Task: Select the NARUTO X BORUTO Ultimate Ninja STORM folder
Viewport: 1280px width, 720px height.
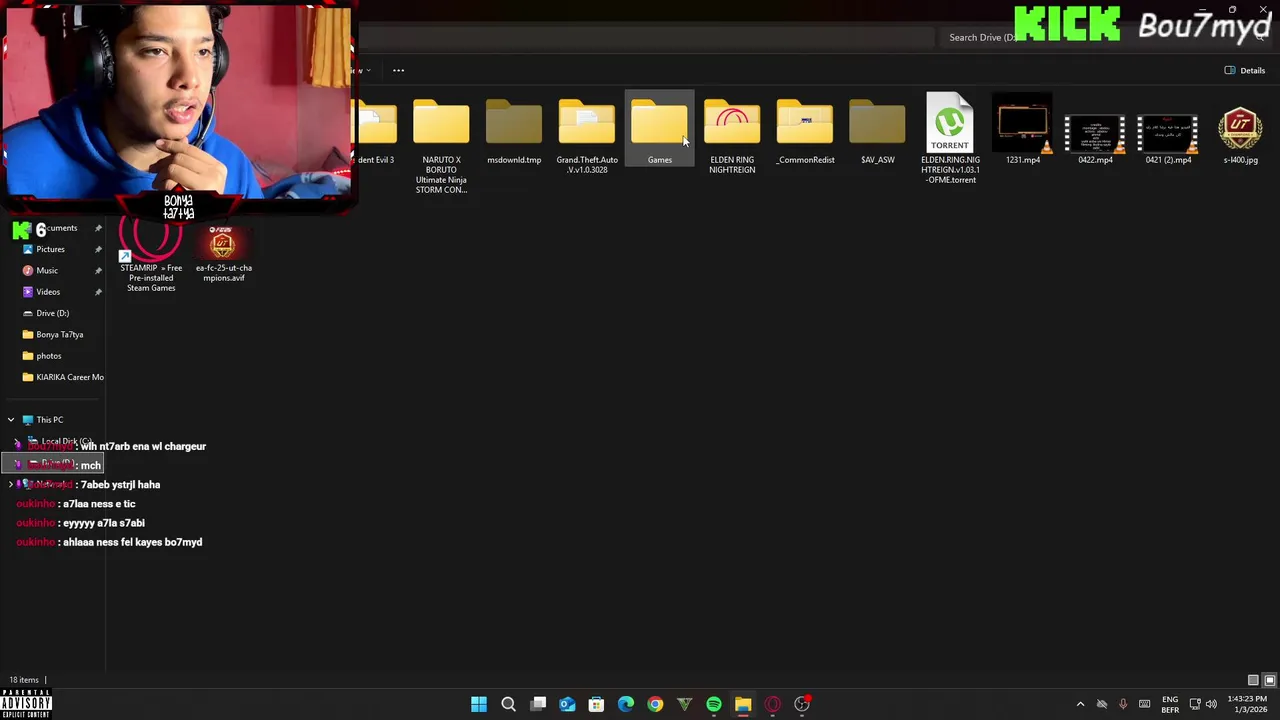Action: 441,147
